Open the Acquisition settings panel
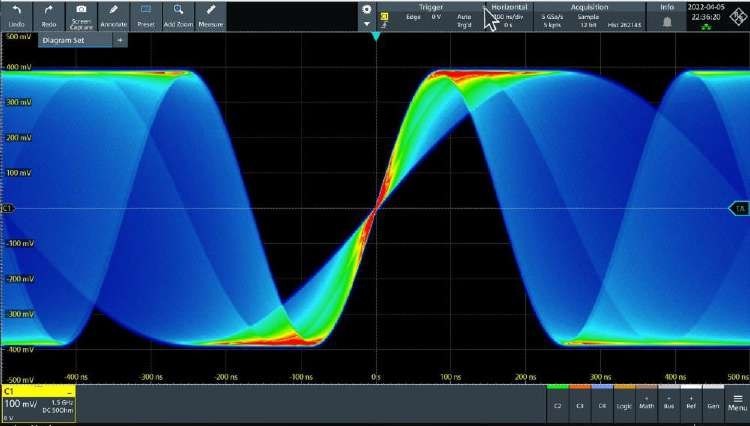 (590, 15)
